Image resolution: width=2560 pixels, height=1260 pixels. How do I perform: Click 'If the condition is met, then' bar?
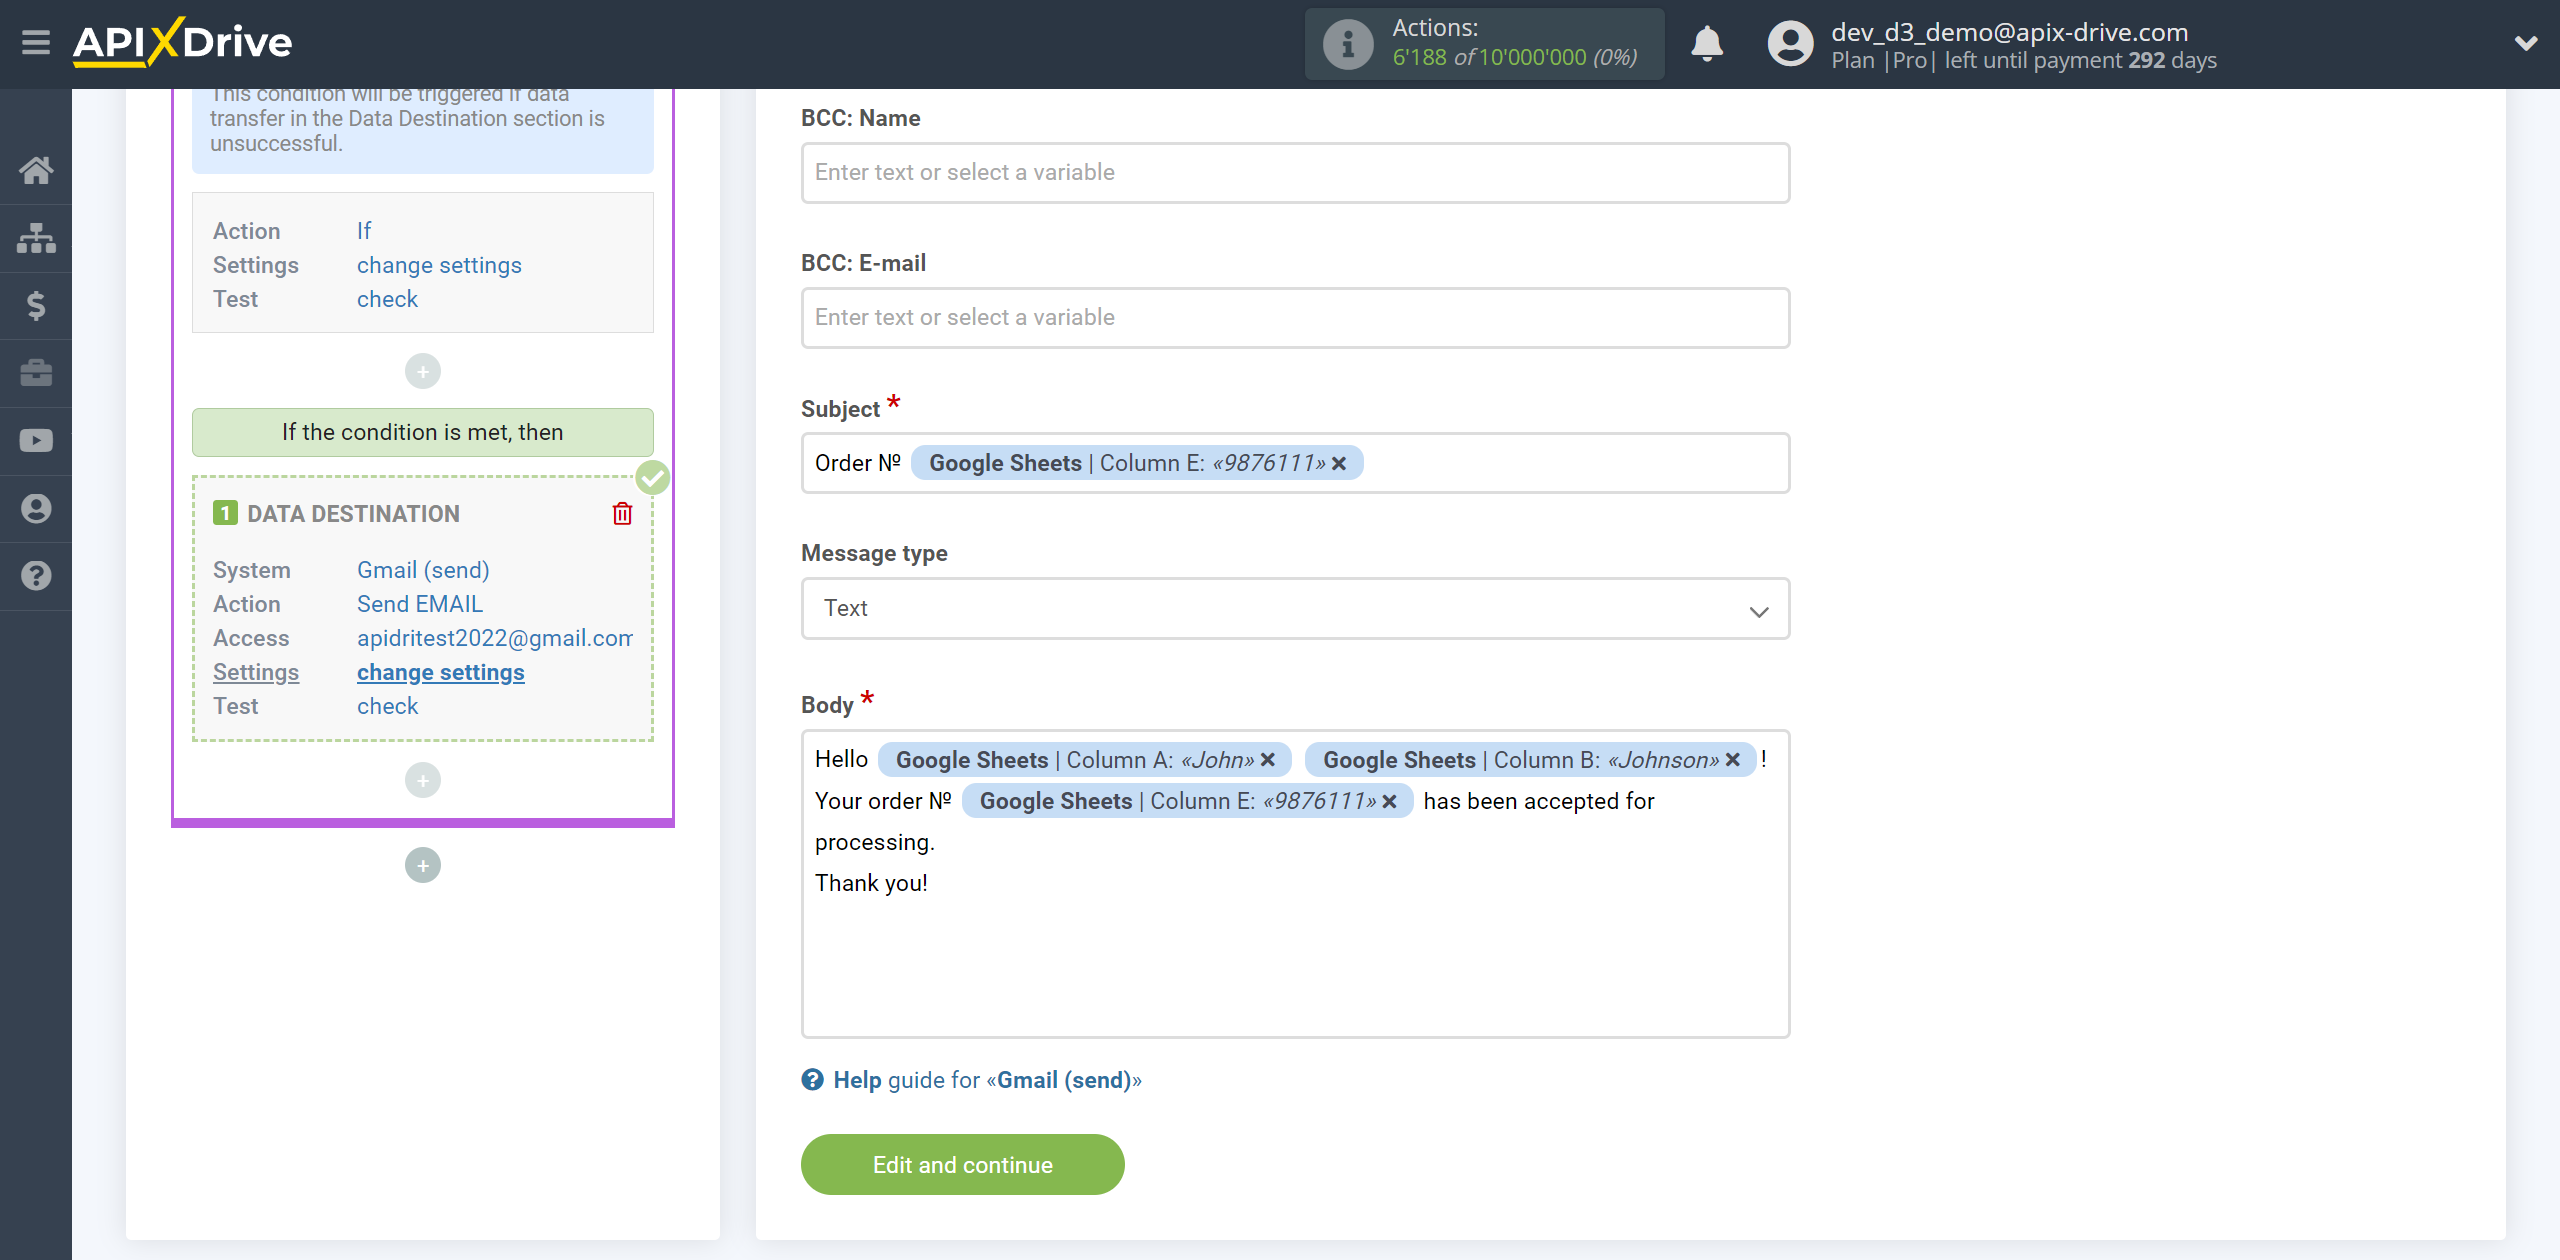[423, 433]
